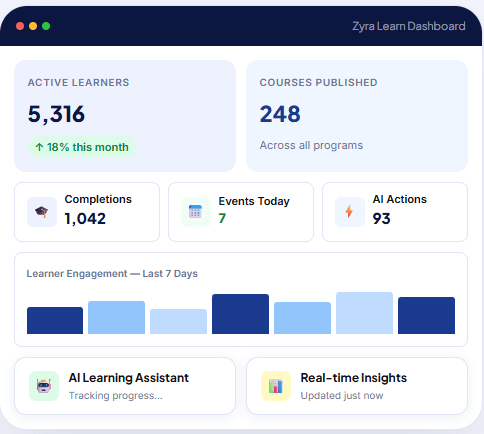The image size is (484, 434).
Task: Click the red close window dot
Action: click(x=20, y=26)
